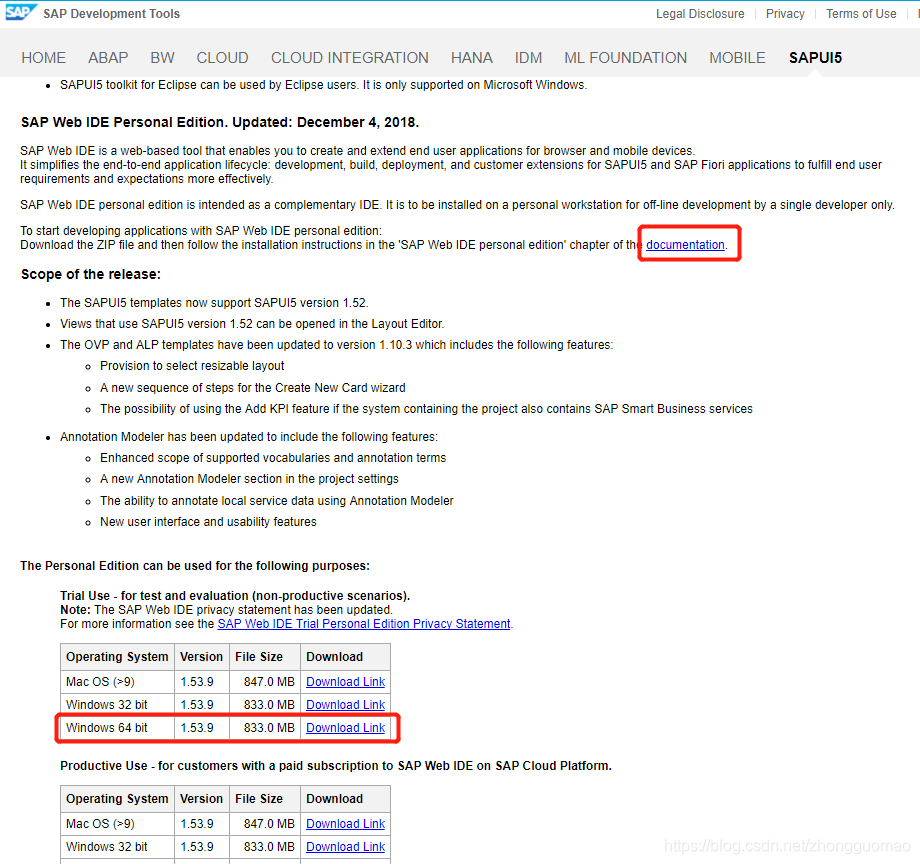
Task: Click the 'SAP Web IDE Personal Edition' heading
Action: pyautogui.click(x=220, y=122)
